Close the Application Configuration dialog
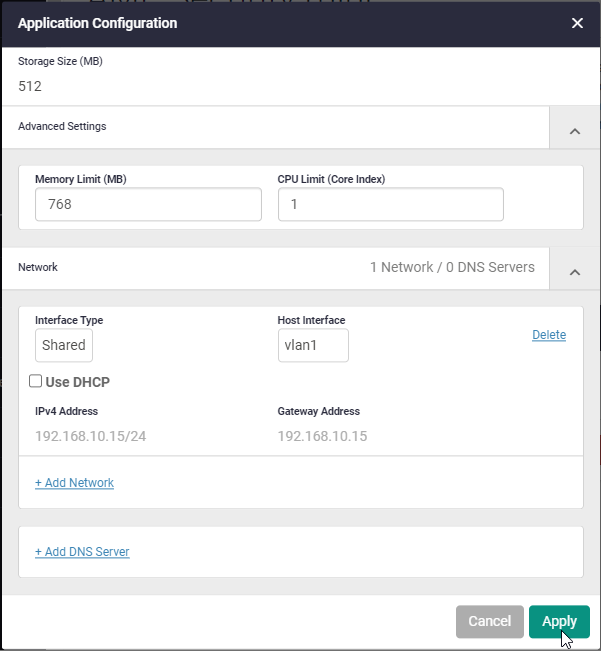 pyautogui.click(x=577, y=23)
